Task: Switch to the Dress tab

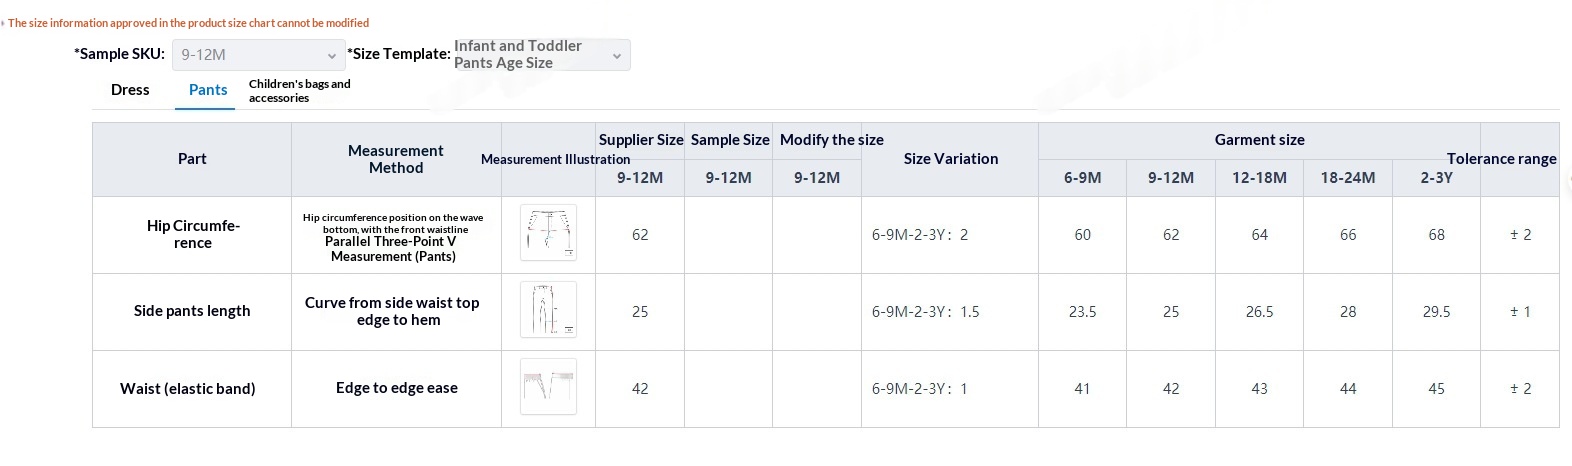Action: coord(130,90)
